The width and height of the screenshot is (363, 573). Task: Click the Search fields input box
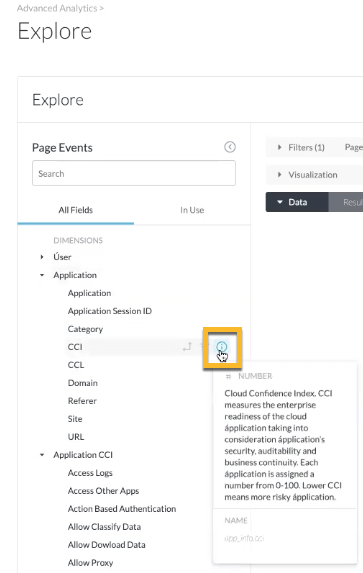(134, 173)
